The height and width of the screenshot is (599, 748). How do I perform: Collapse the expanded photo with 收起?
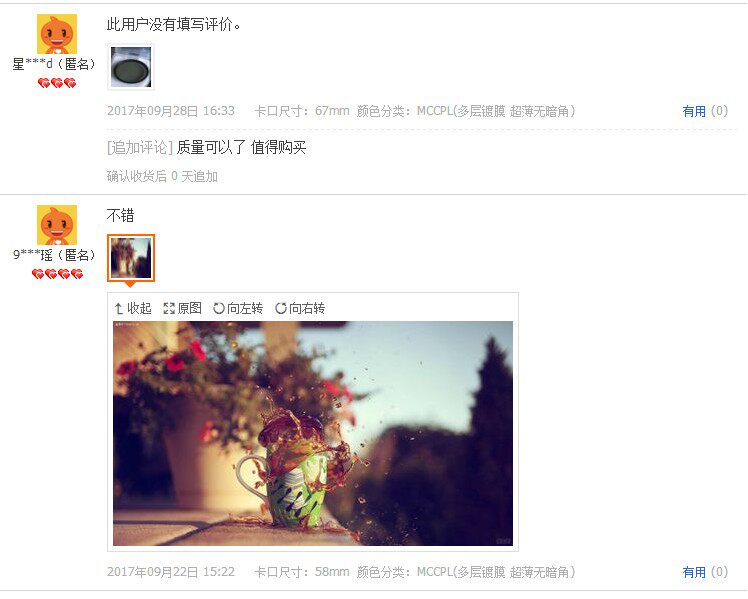click(x=133, y=309)
